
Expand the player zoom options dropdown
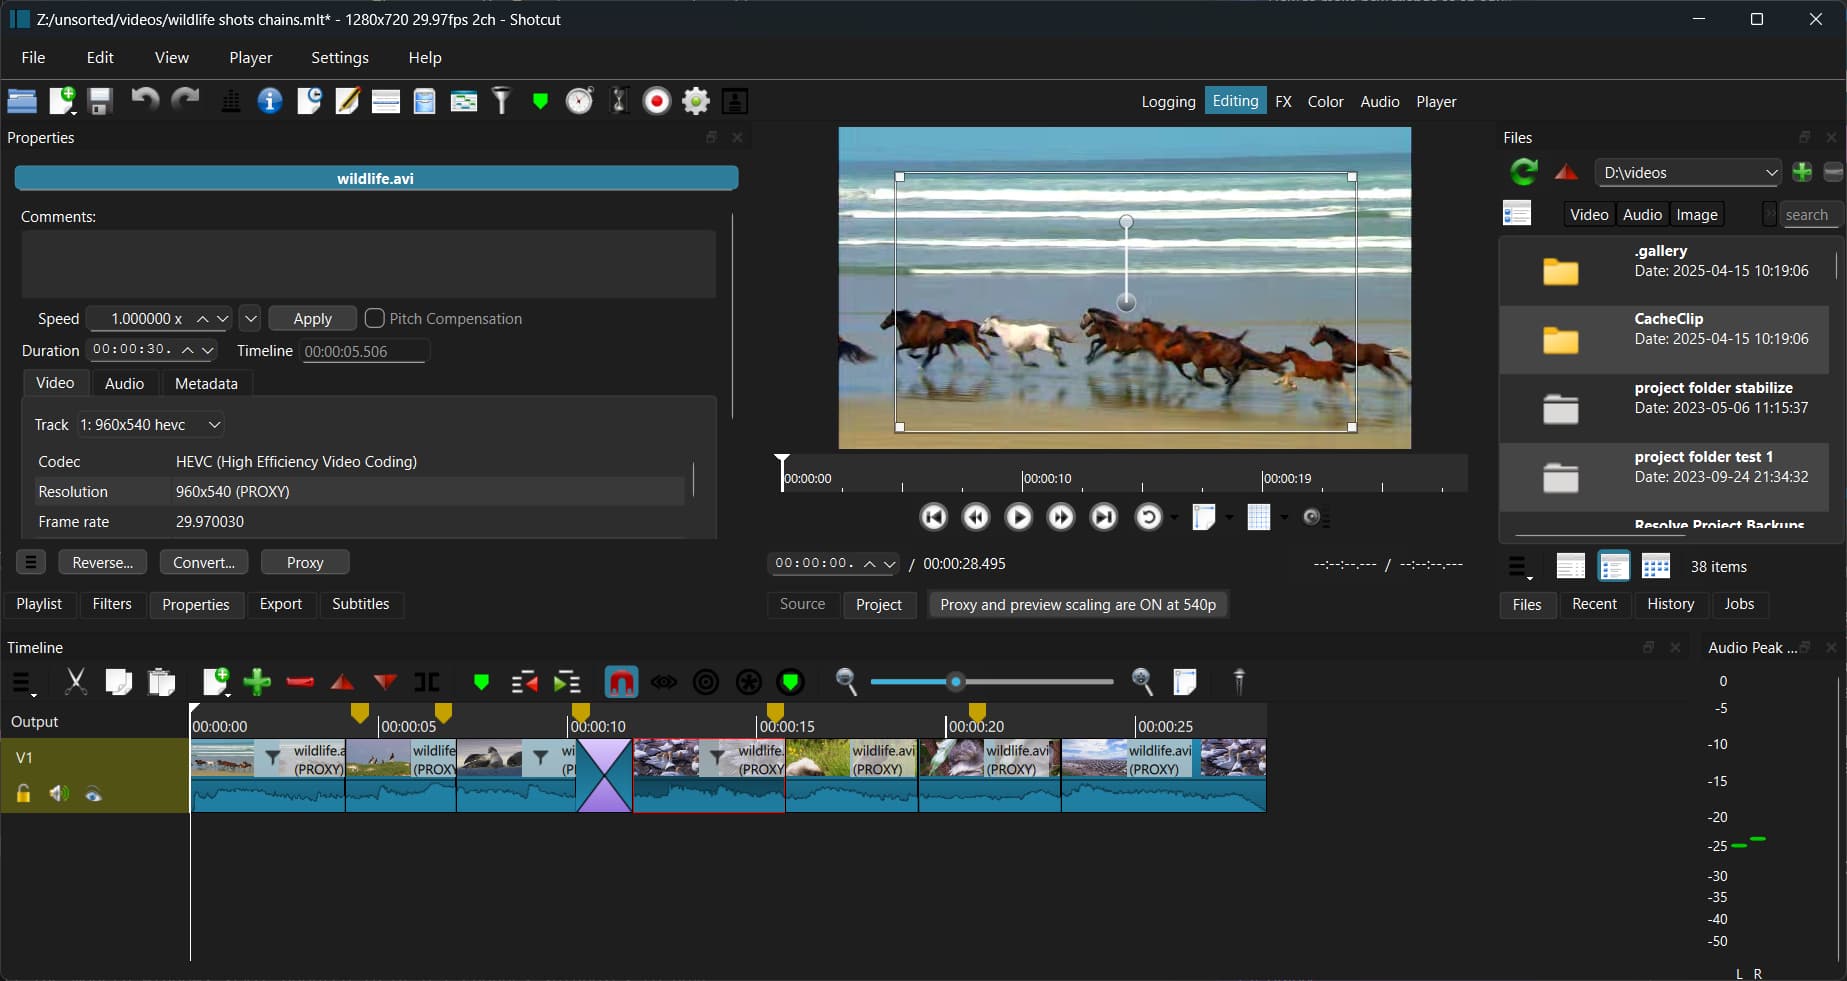point(1229,517)
